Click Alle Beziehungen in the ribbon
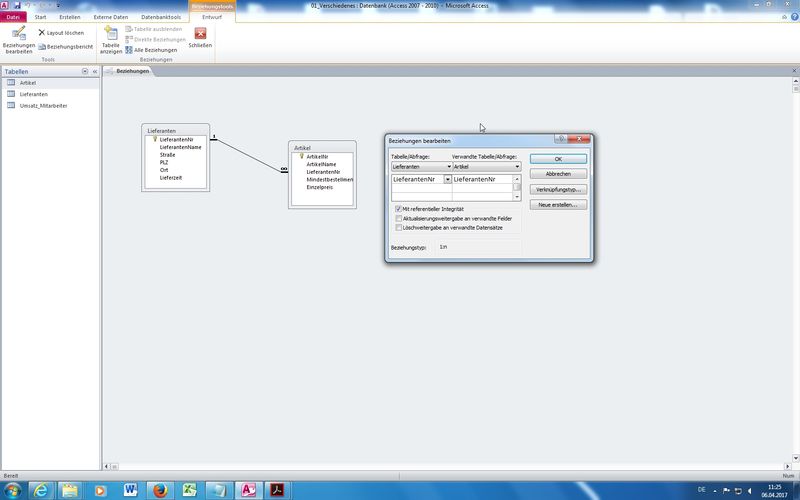This screenshot has height=500, width=800. click(152, 50)
